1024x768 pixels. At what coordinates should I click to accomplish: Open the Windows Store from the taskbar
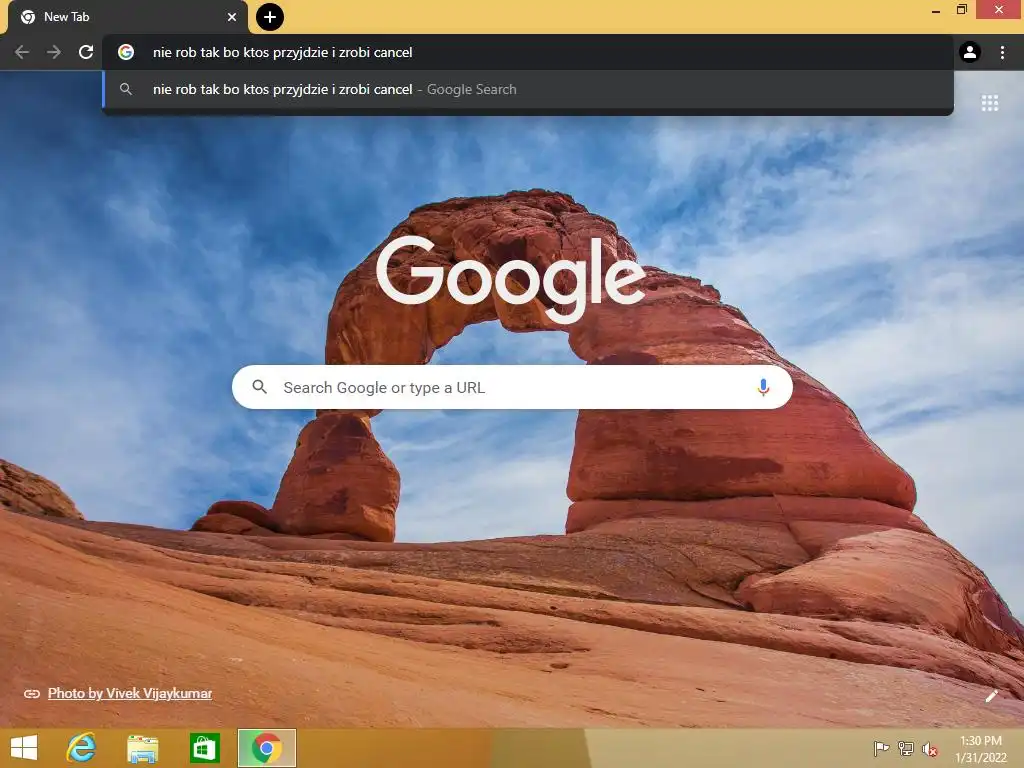point(204,748)
